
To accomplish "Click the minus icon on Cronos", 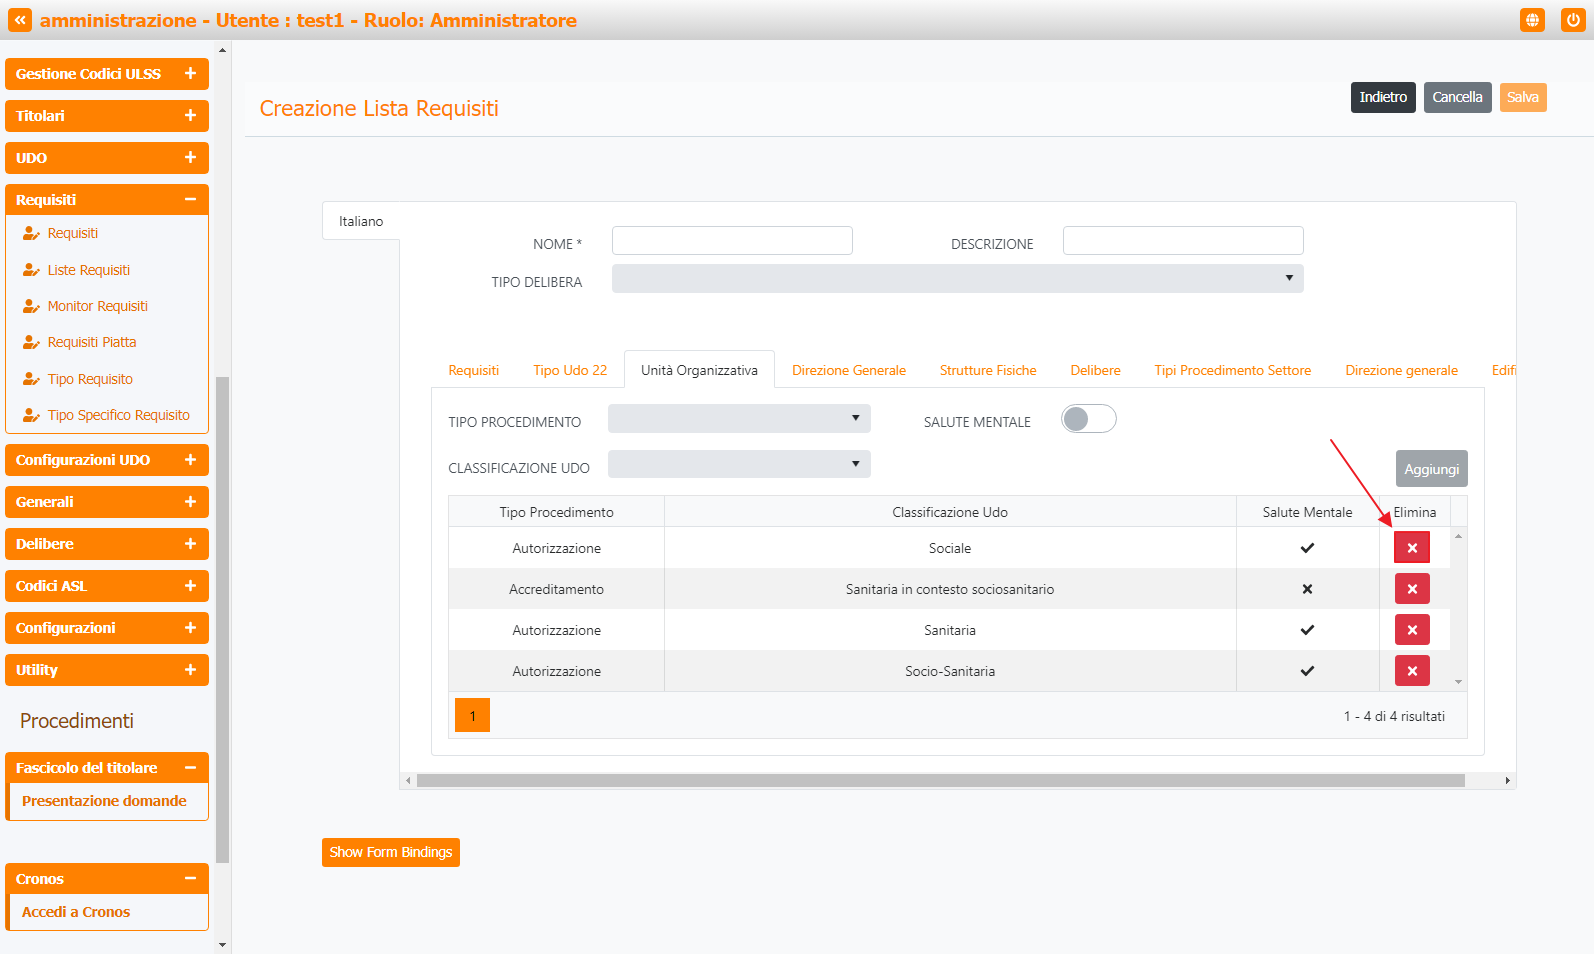I will (x=190, y=879).
